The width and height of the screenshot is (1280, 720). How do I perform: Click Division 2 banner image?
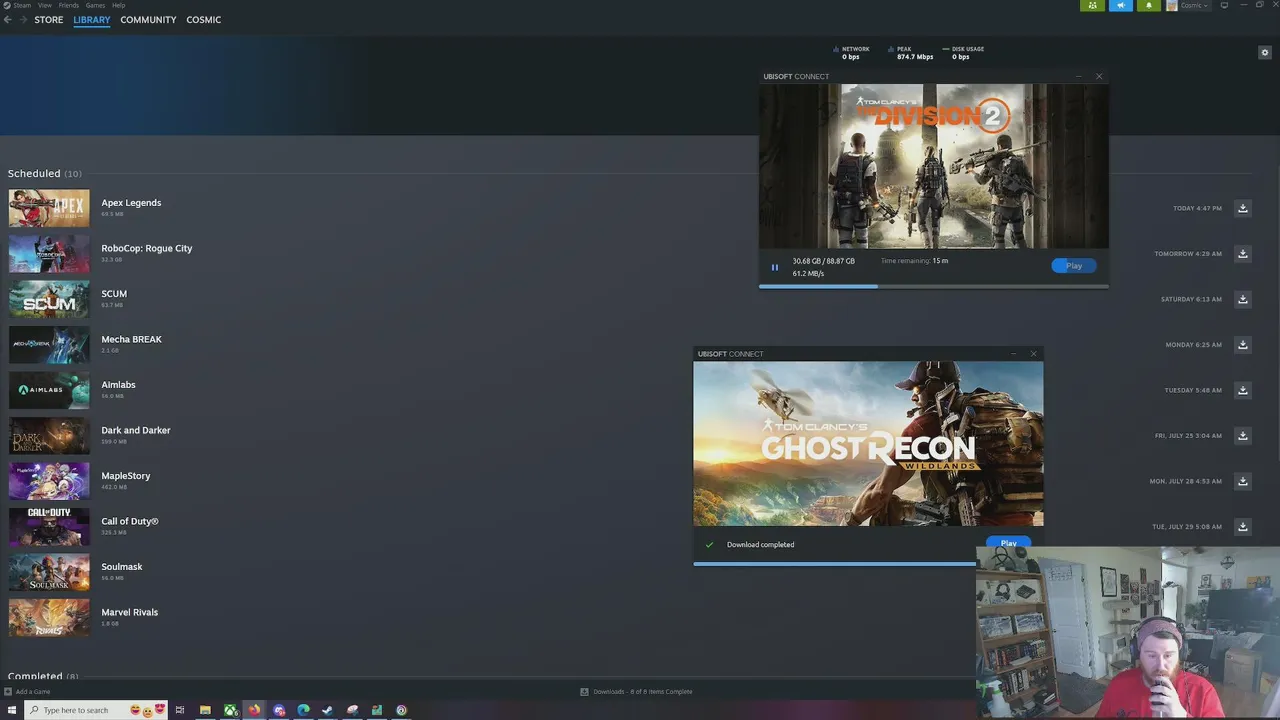[x=933, y=166]
